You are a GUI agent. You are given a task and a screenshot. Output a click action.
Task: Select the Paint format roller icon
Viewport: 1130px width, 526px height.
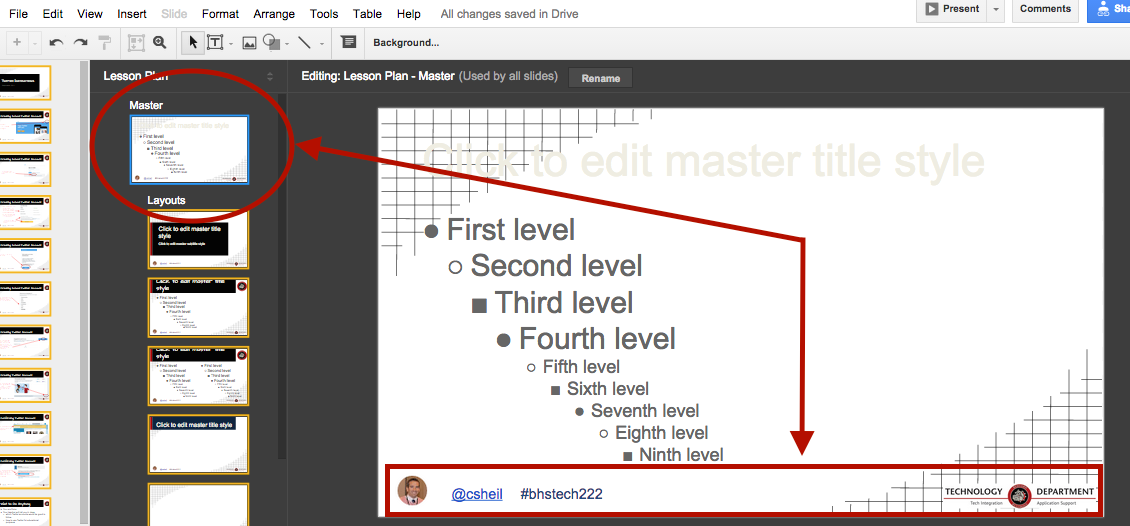pos(105,43)
